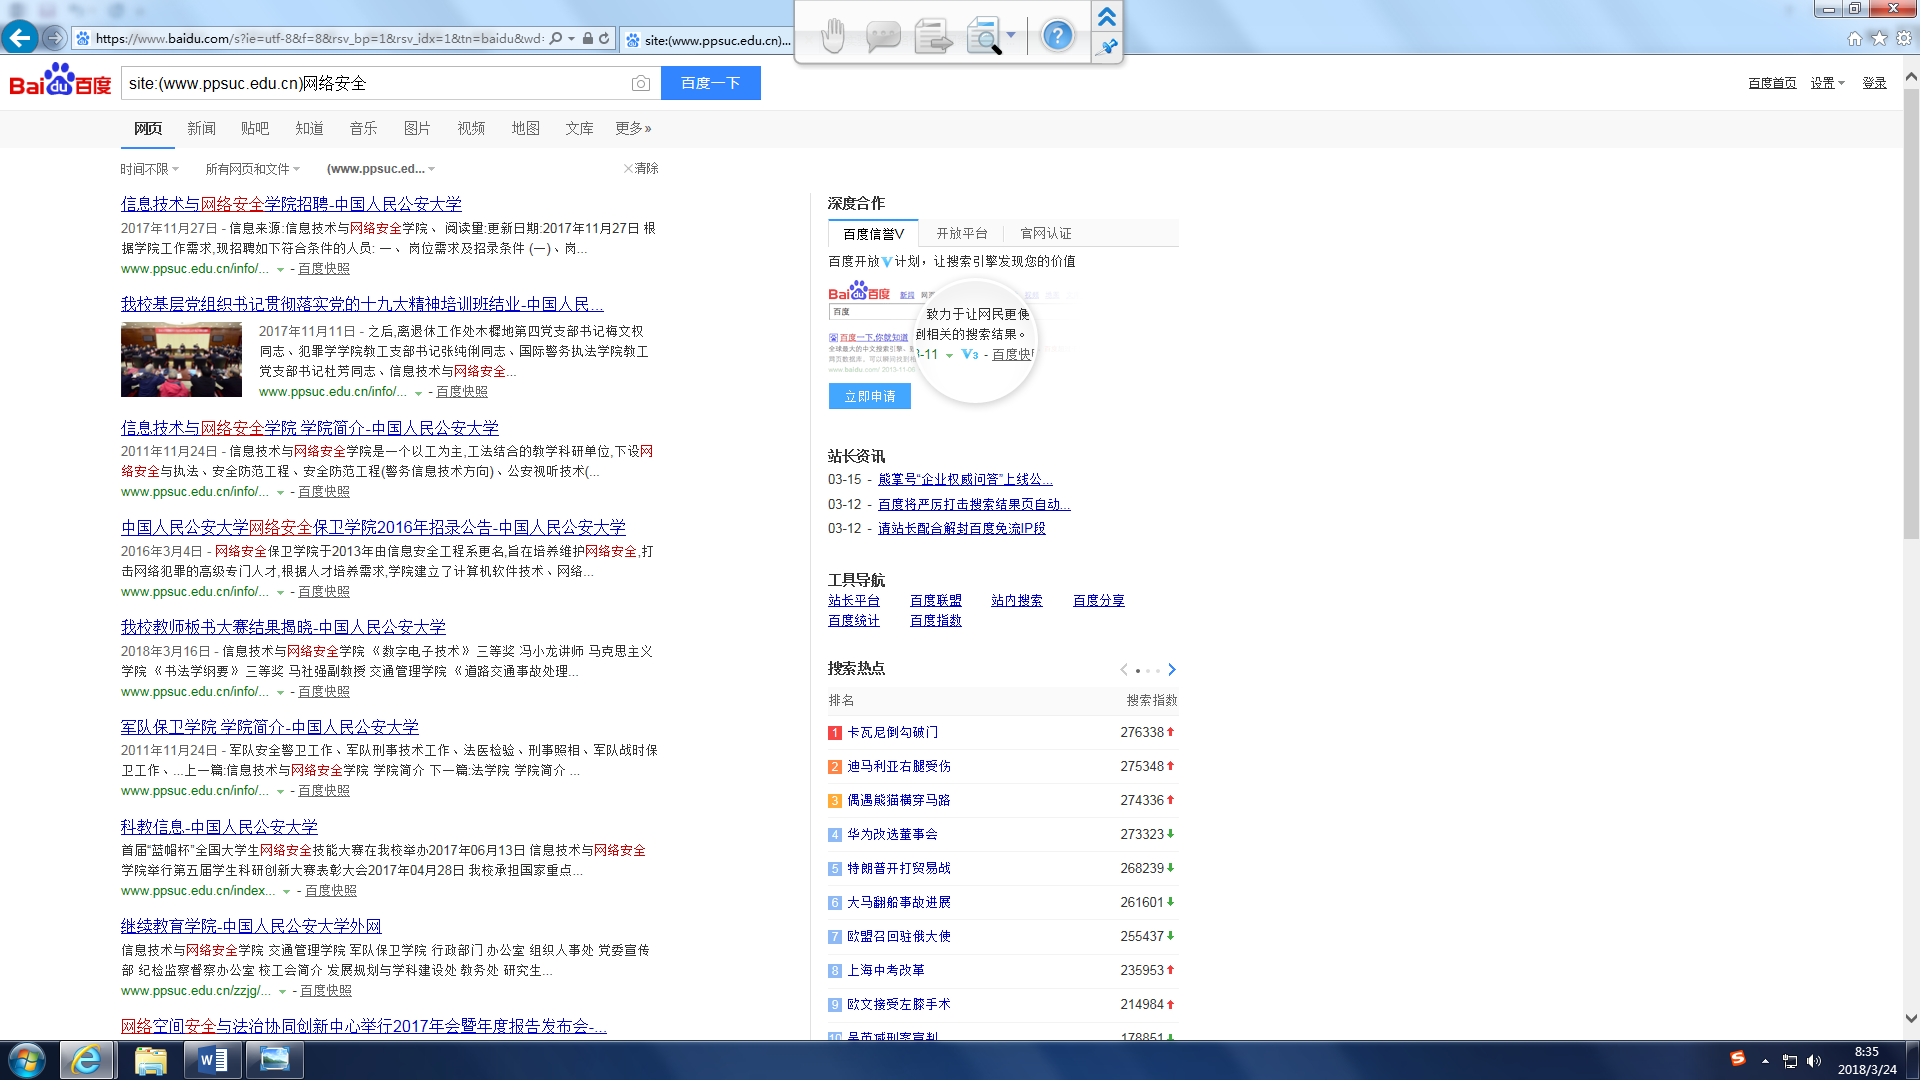Open the 时间不限 time filter dropdown
The height and width of the screenshot is (1080, 1920).
point(150,169)
